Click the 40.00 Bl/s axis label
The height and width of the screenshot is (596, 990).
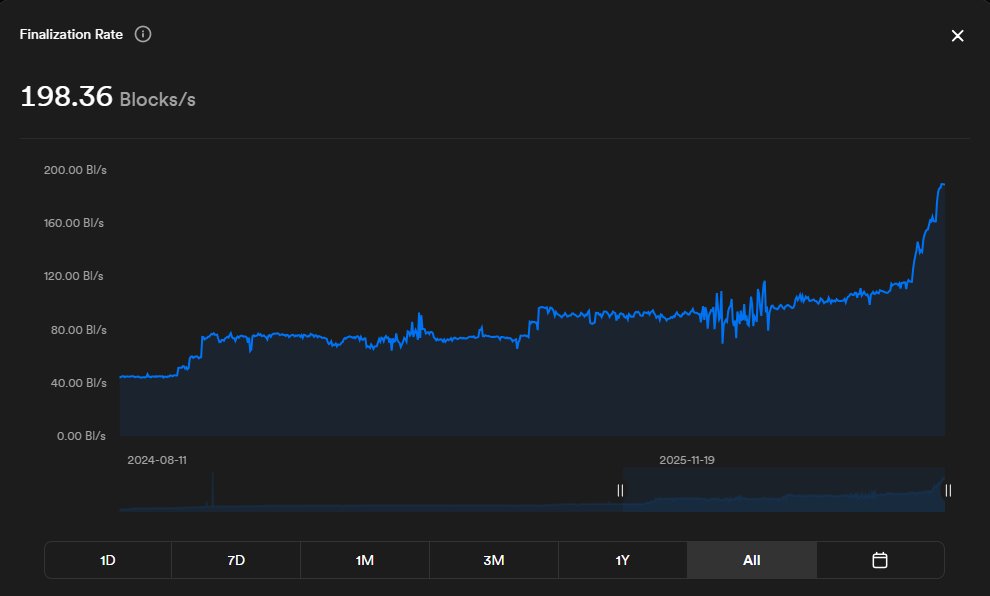(x=79, y=383)
